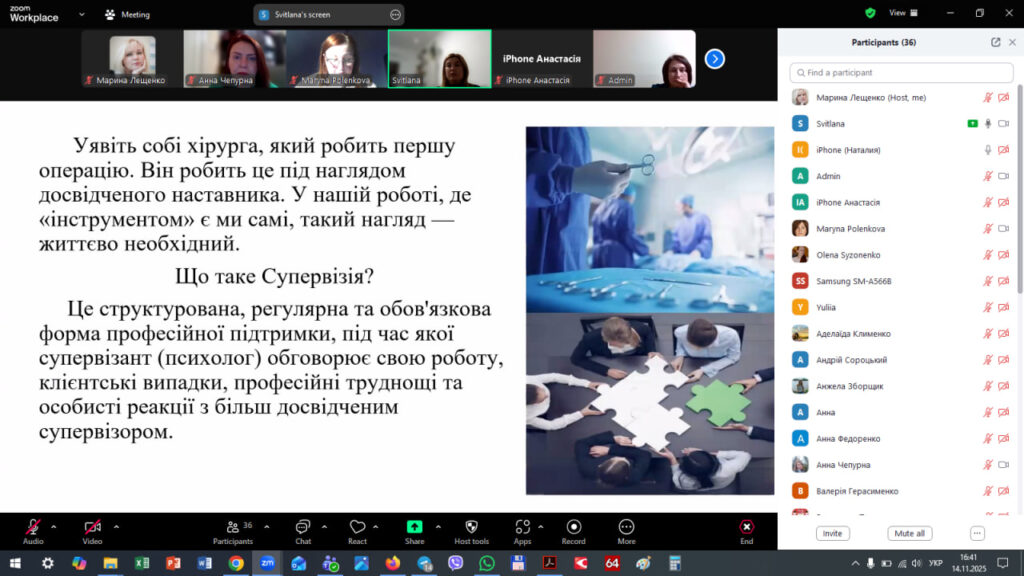This screenshot has width=1024, height=576.
Task: Expand the video options chevron
Action: (x=116, y=526)
